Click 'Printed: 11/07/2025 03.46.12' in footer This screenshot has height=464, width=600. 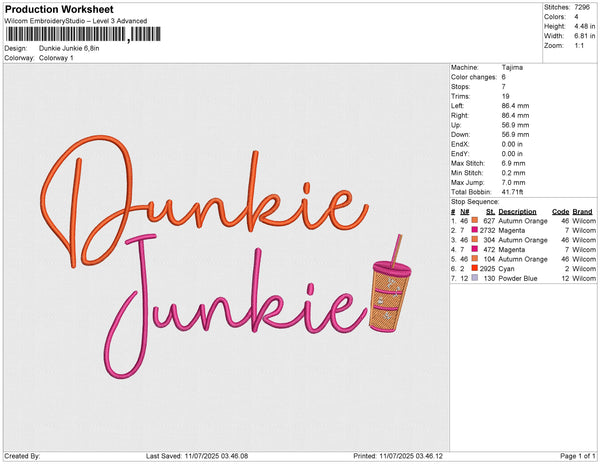click(x=398, y=456)
